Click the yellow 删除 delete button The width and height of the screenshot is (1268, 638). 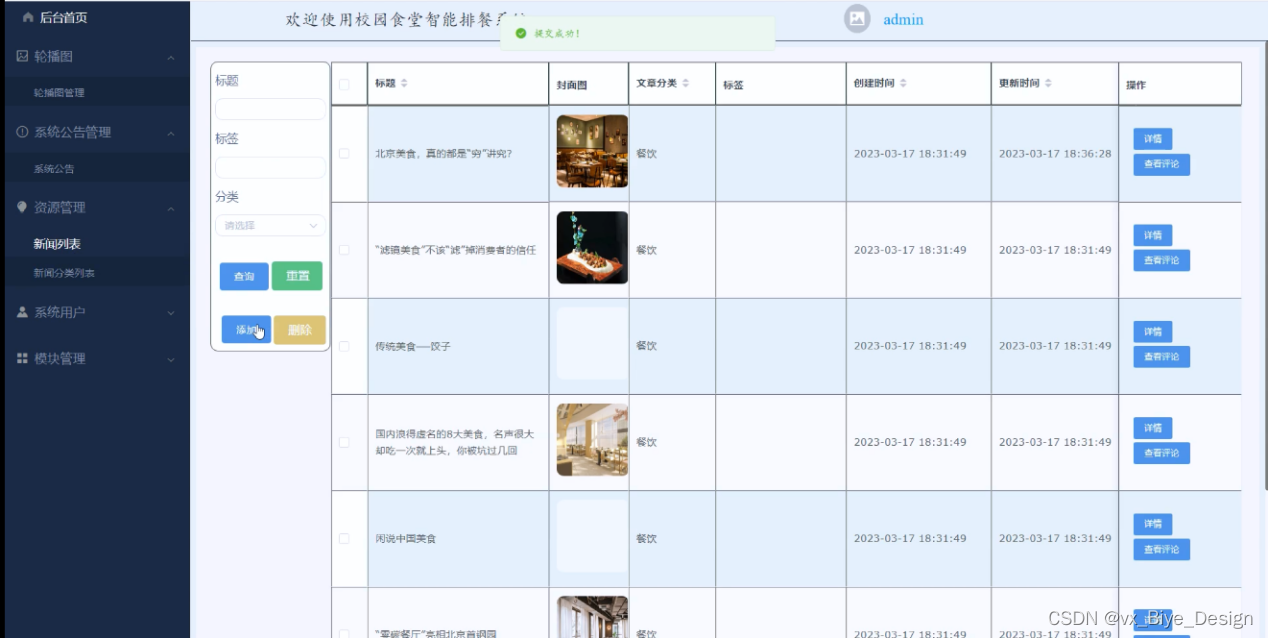point(300,329)
